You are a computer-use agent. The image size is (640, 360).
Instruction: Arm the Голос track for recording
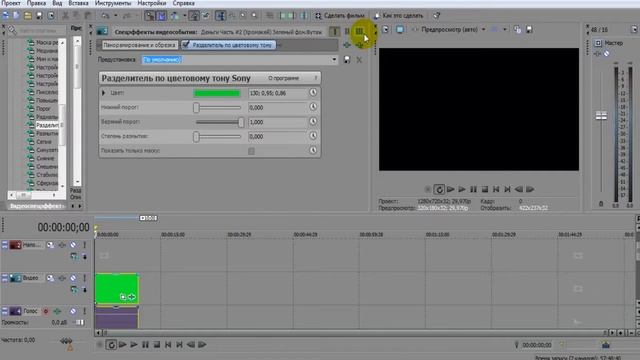[x=46, y=311]
